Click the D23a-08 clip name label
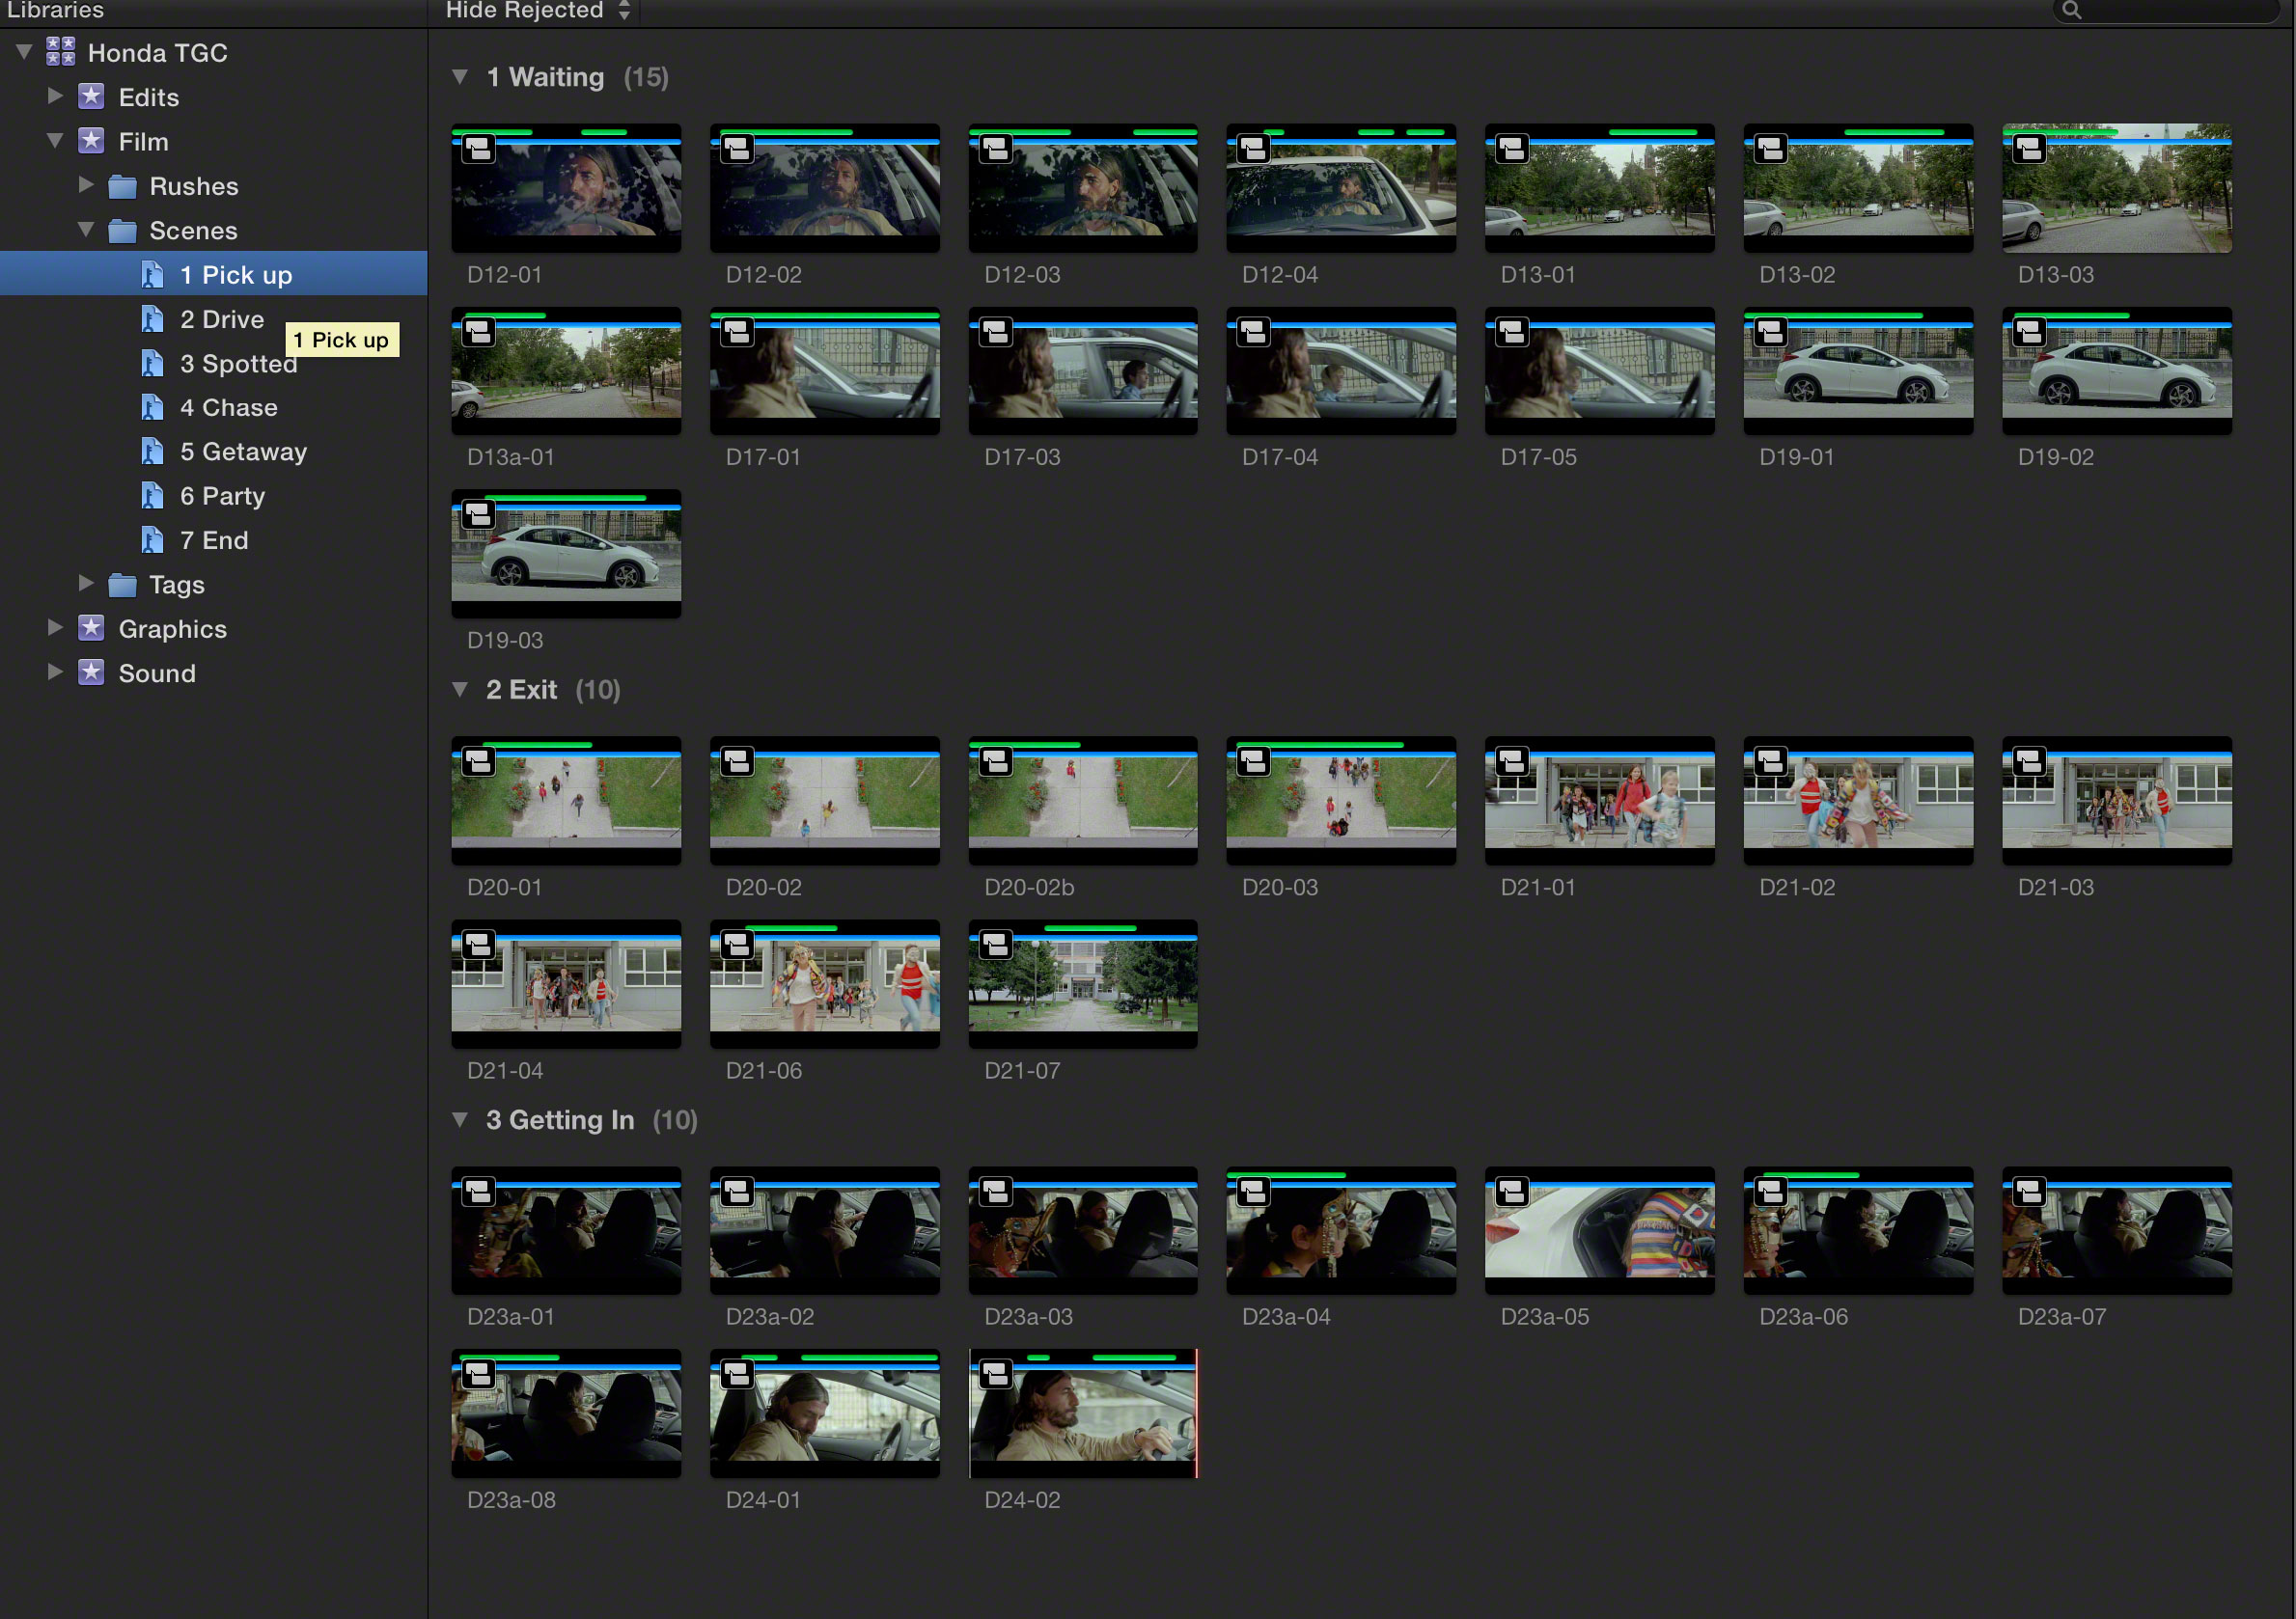Screen dimensions: 2296x1619 point(511,1500)
